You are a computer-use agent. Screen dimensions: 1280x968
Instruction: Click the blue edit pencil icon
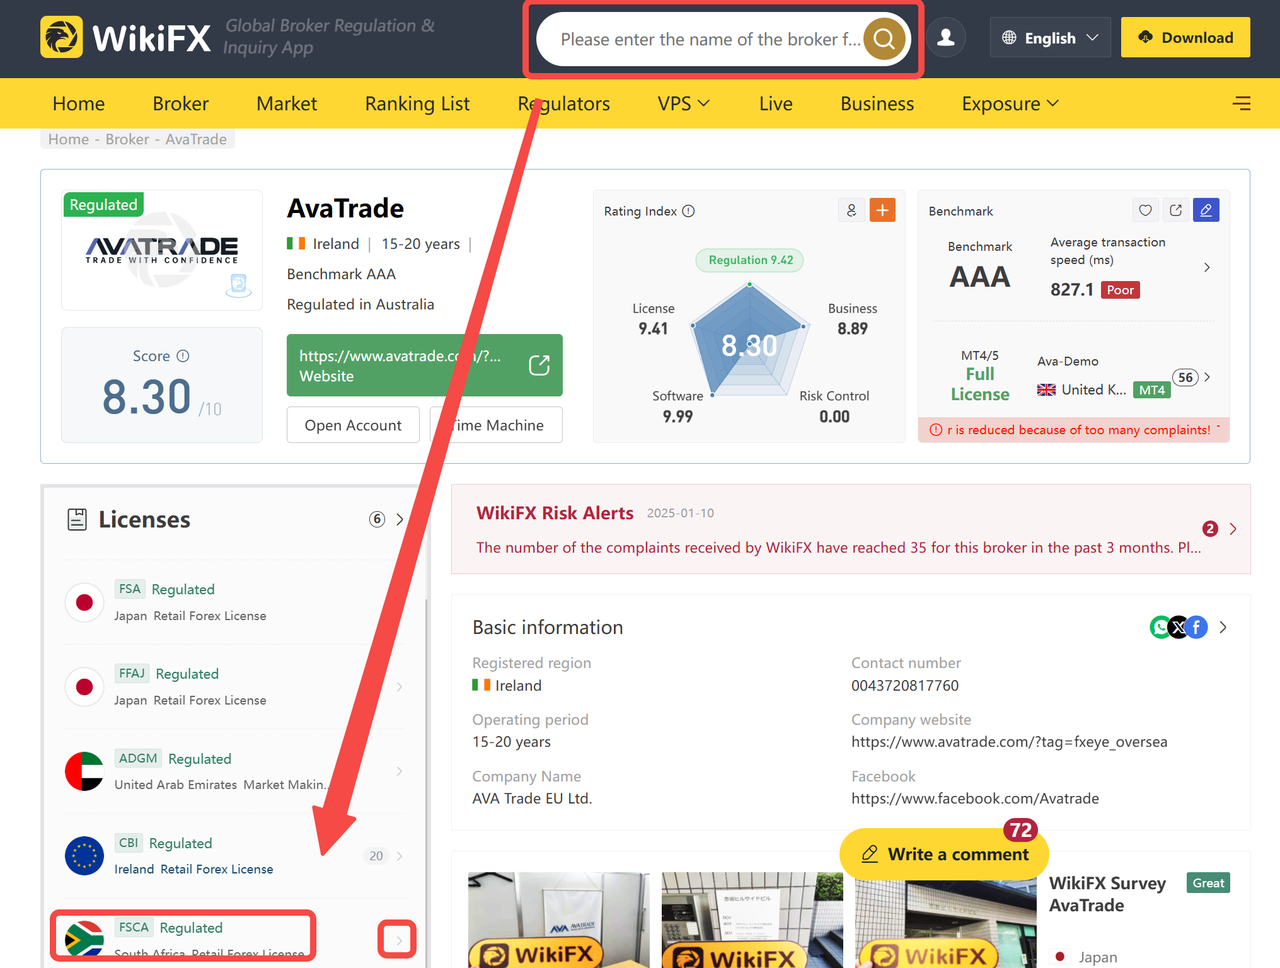pyautogui.click(x=1206, y=210)
